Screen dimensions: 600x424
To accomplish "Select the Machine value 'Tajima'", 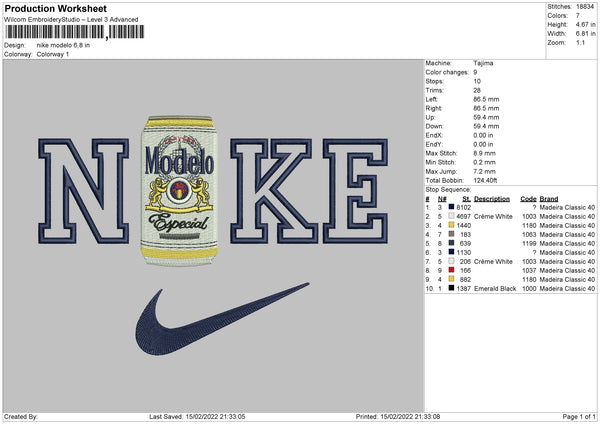I will point(483,63).
